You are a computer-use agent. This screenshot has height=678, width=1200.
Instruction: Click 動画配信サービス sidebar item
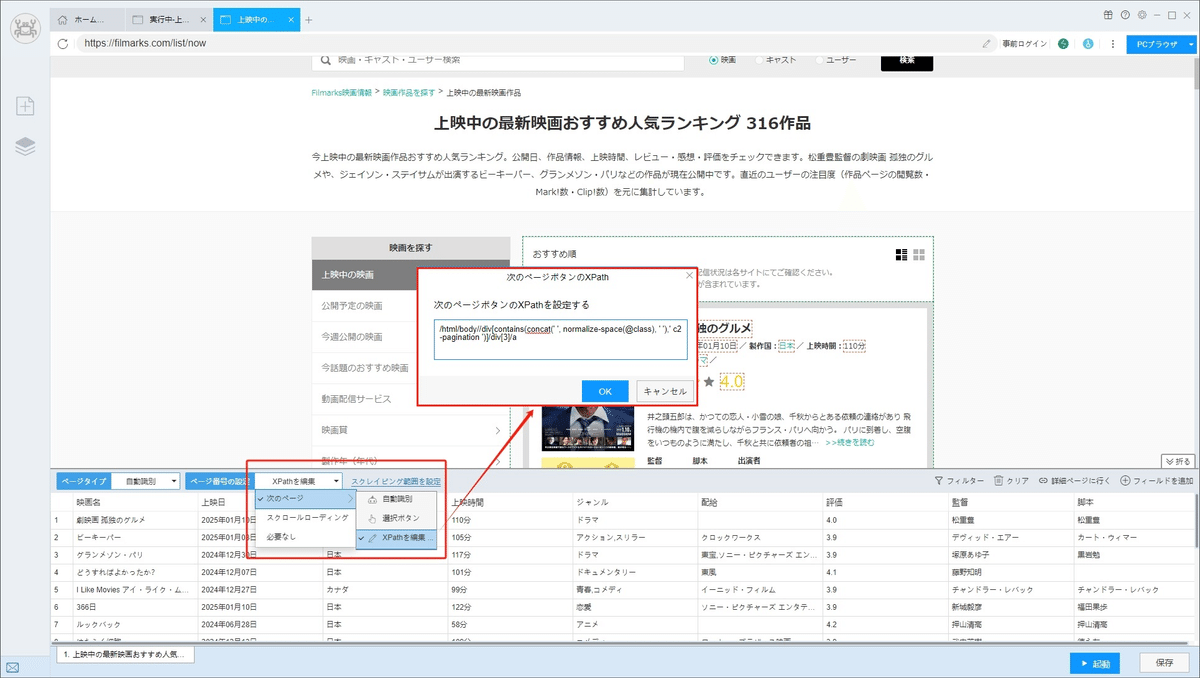pyautogui.click(x=411, y=398)
